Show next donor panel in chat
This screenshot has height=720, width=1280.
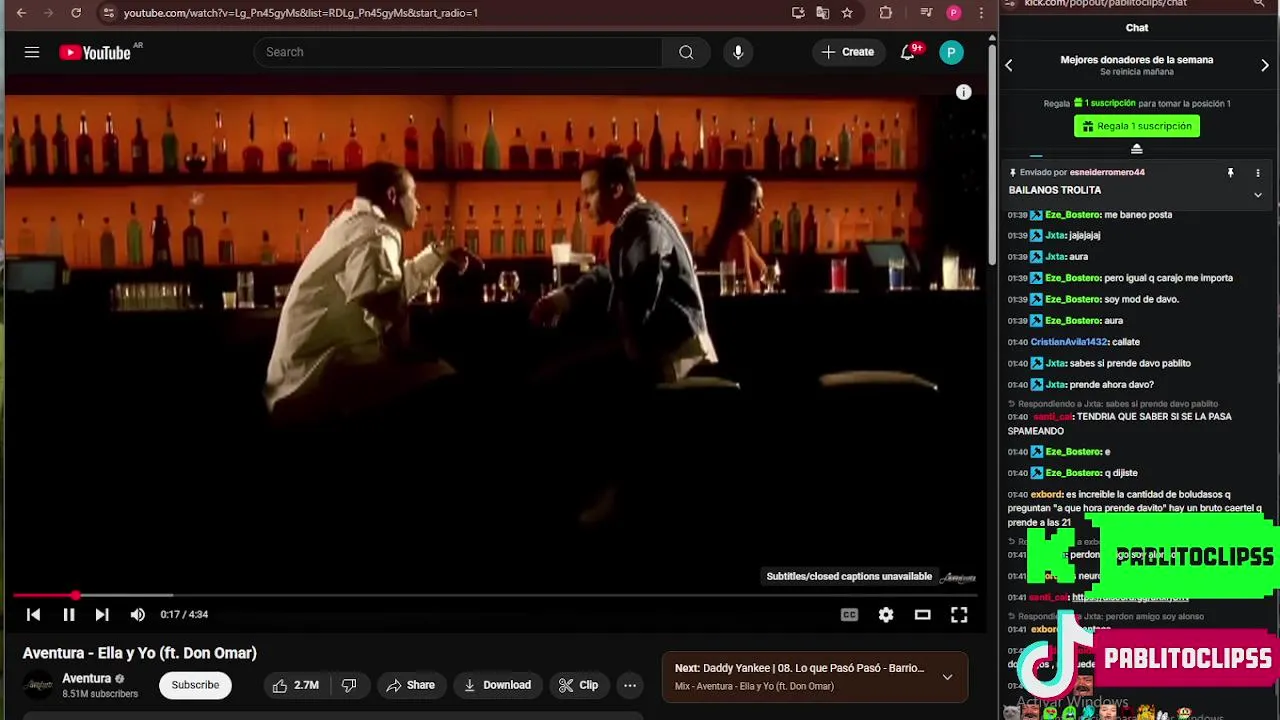1265,65
